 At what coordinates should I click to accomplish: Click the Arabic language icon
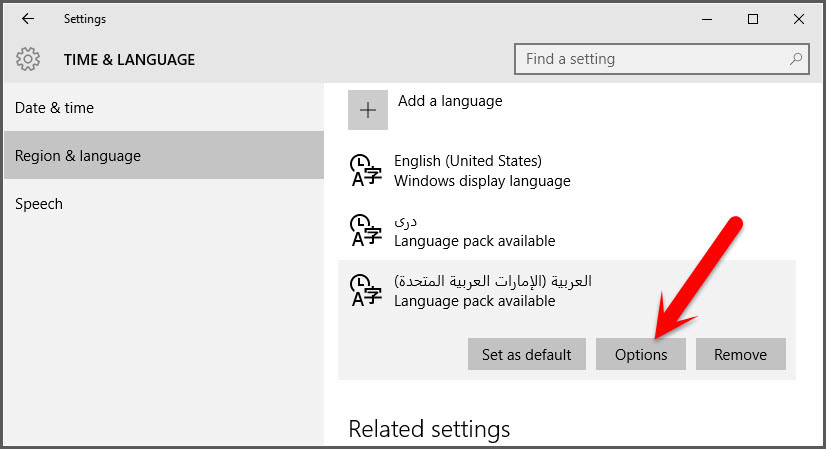[366, 290]
